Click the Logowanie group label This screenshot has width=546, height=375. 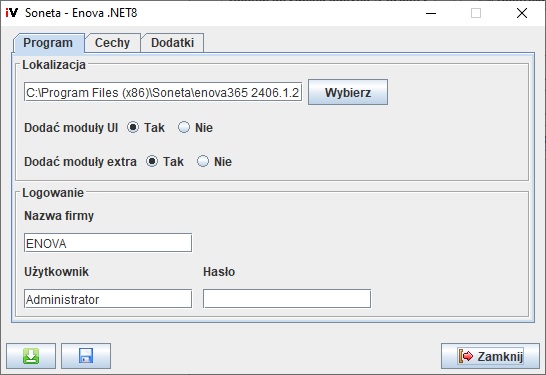coord(53,193)
